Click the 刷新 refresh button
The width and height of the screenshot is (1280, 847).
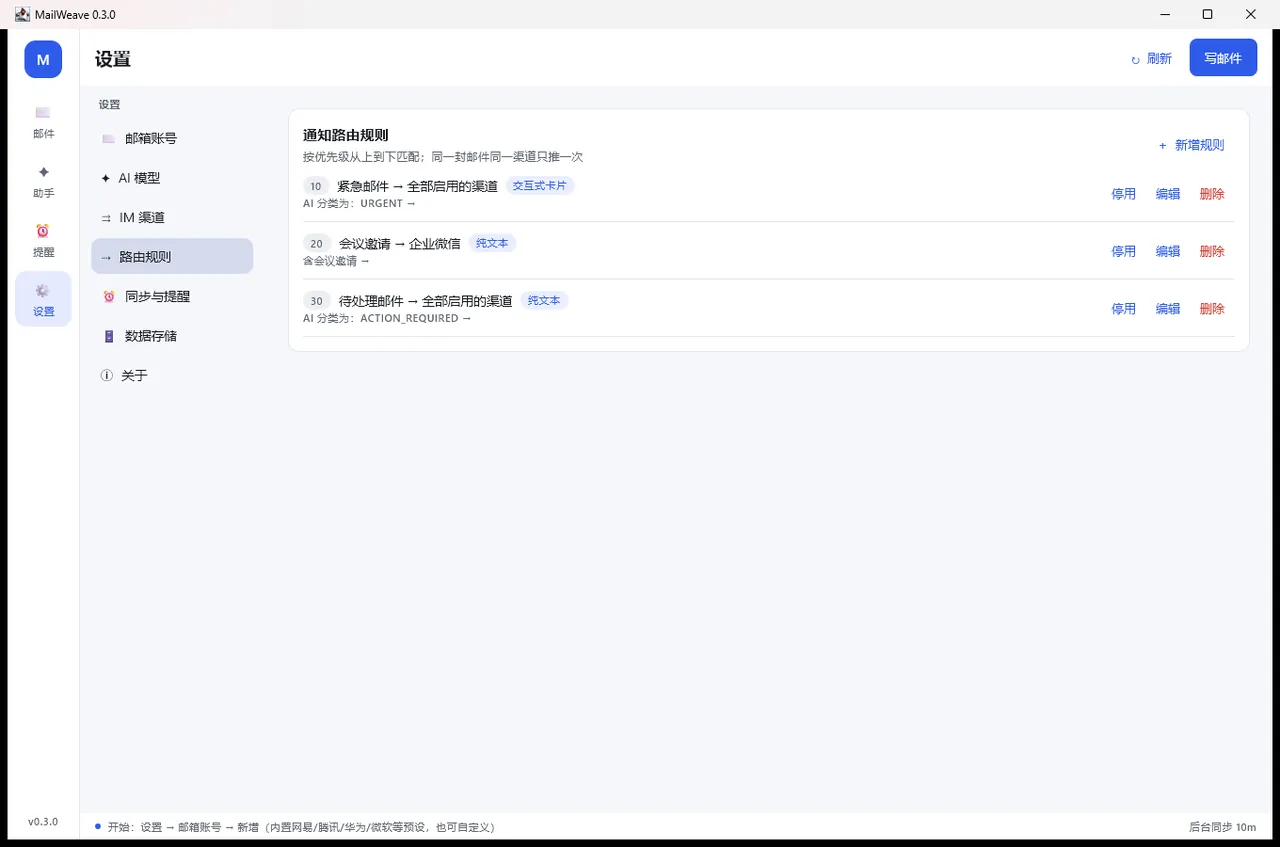tap(1151, 59)
